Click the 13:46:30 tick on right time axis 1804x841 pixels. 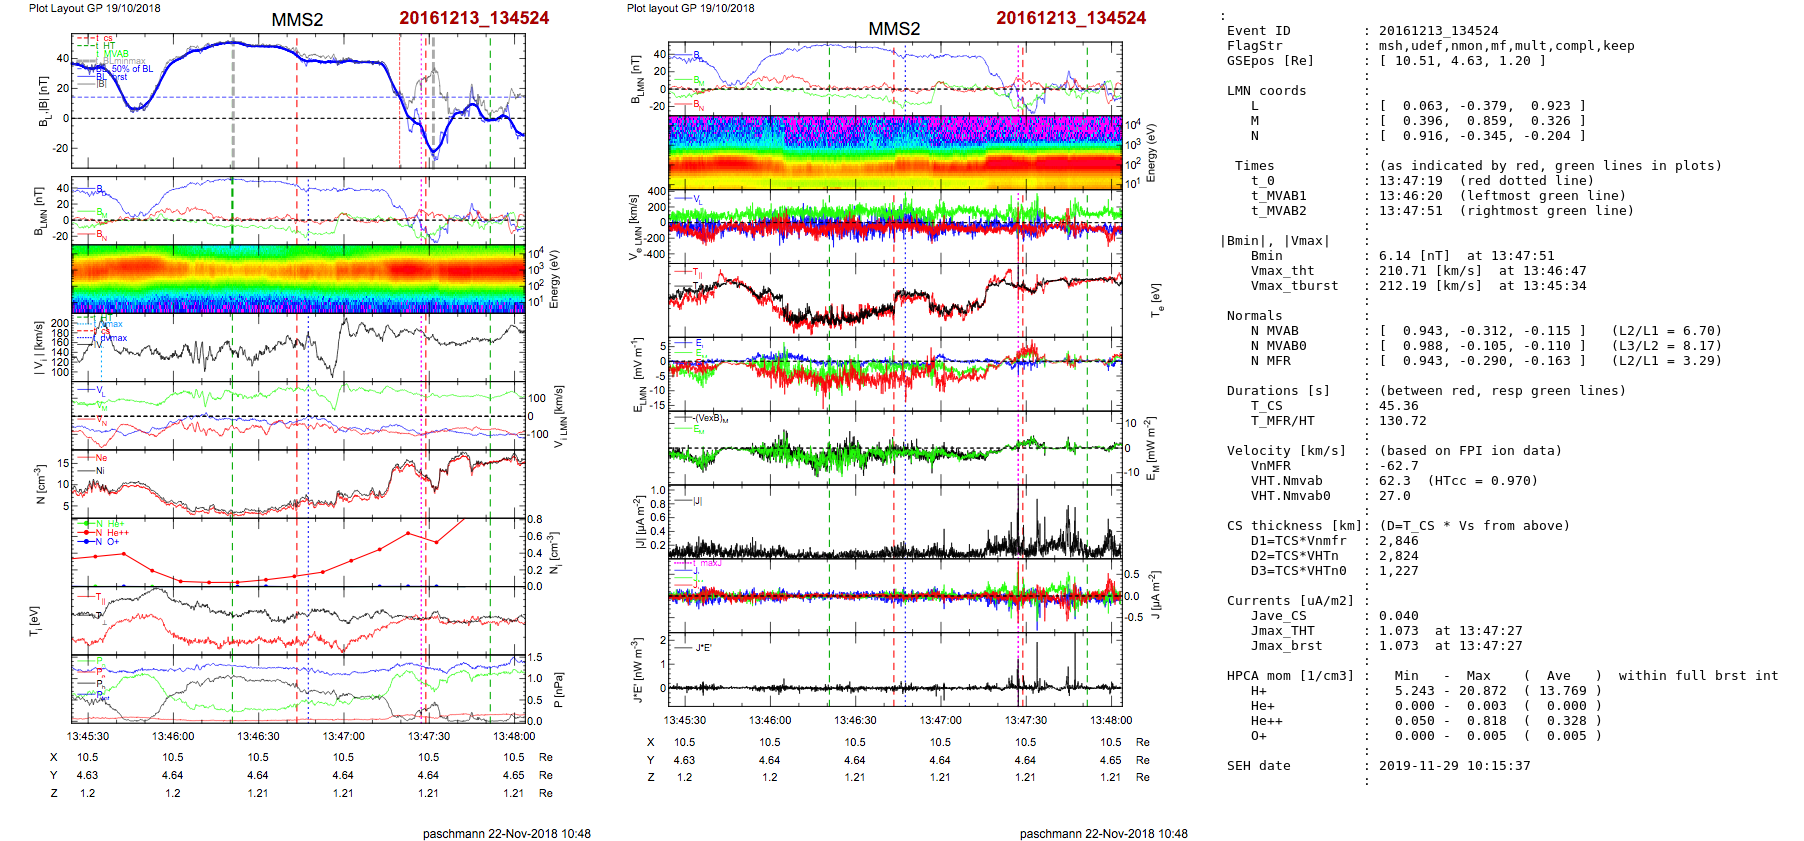855,720
